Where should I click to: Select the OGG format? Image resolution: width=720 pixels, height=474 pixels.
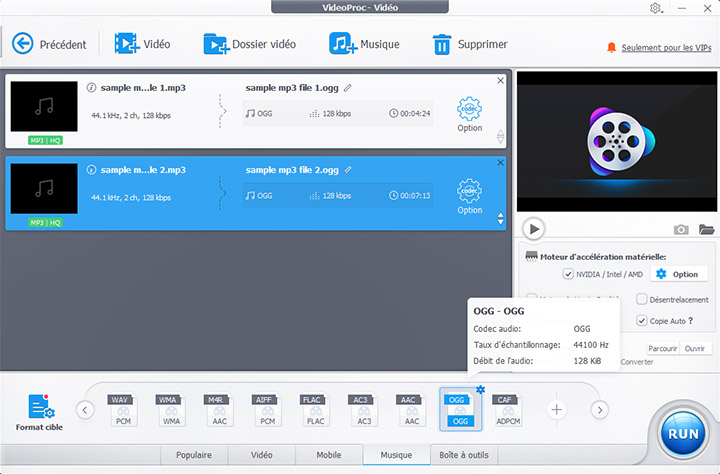pos(460,410)
